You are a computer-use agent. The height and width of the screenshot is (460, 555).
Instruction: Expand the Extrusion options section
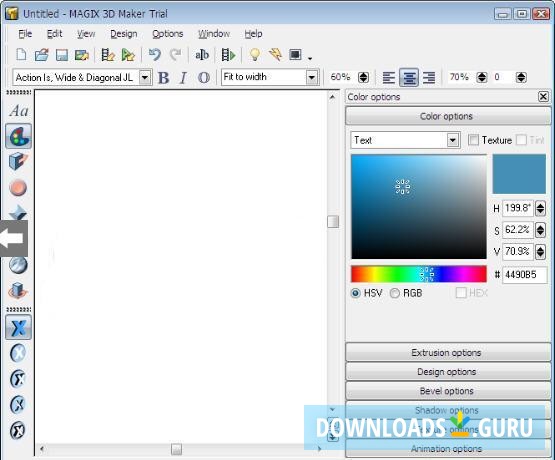click(x=448, y=352)
